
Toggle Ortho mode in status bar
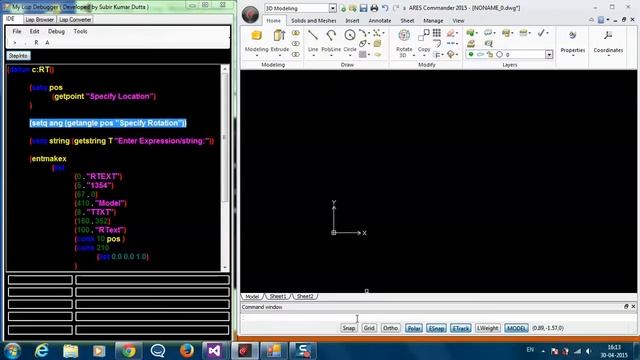point(390,328)
